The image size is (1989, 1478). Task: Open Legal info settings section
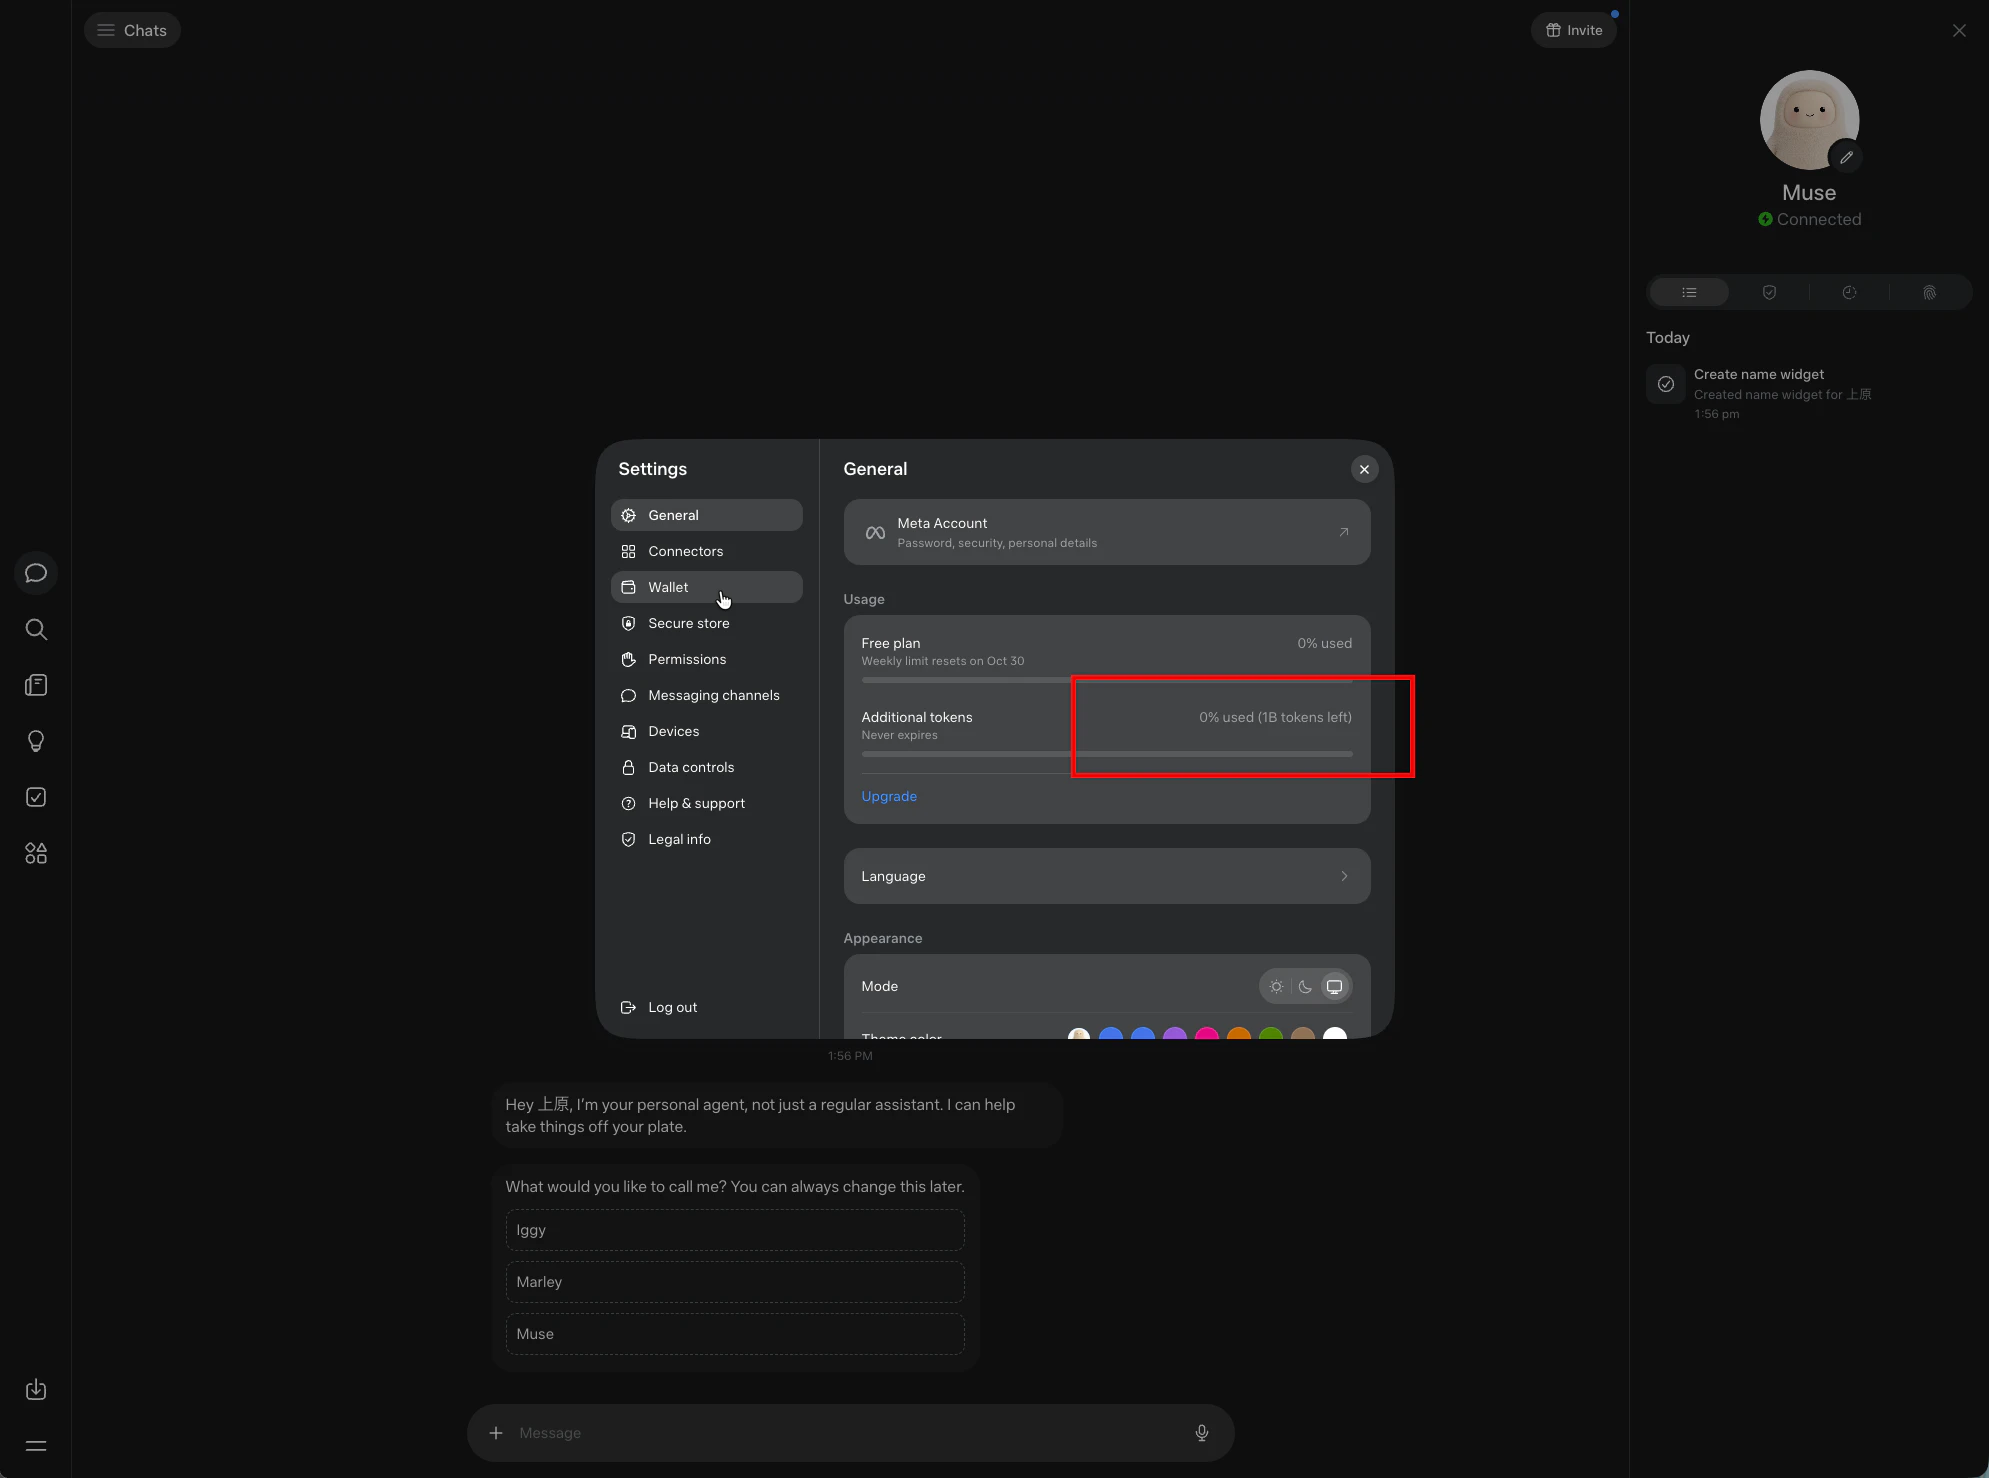click(x=707, y=839)
